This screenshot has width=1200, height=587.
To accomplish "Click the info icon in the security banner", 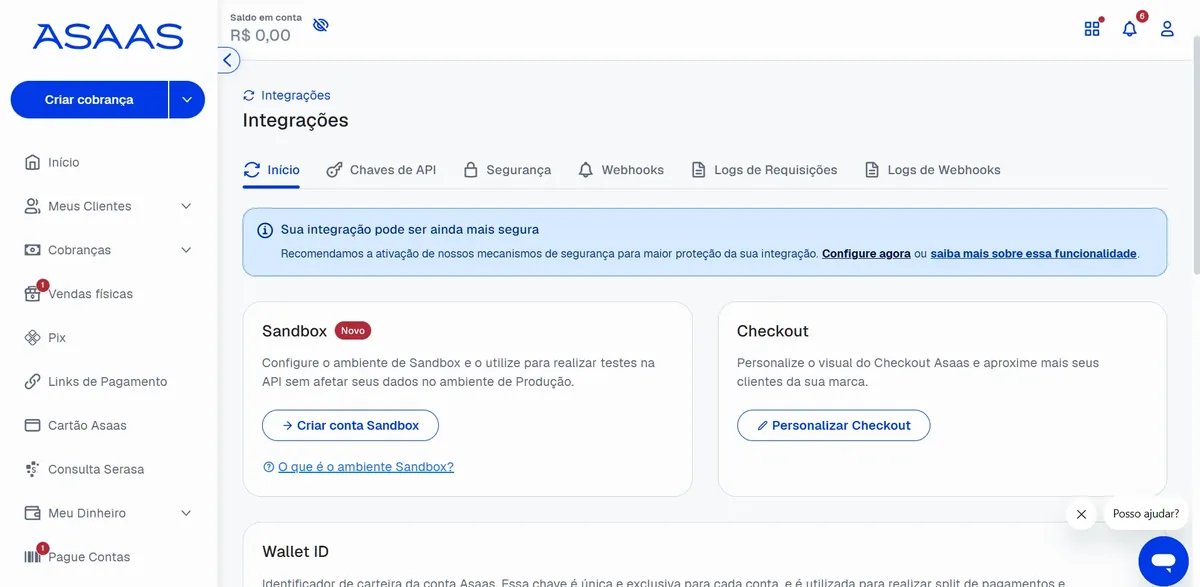I will click(x=265, y=230).
